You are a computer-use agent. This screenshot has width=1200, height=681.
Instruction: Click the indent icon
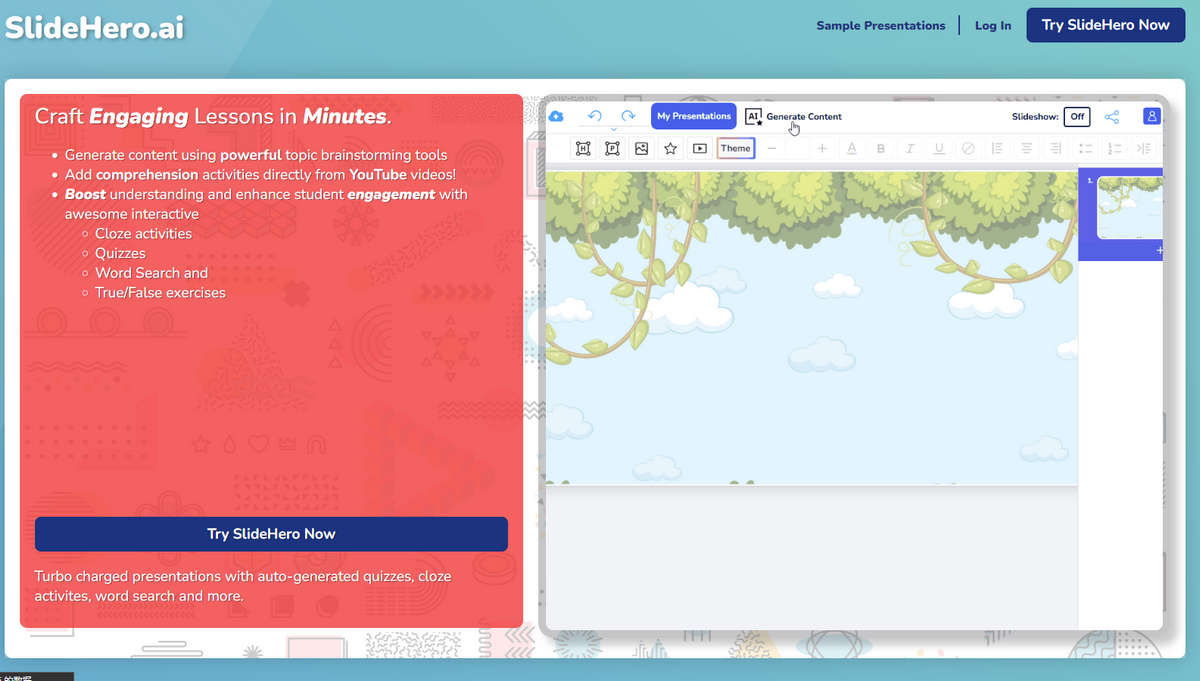point(1144,148)
